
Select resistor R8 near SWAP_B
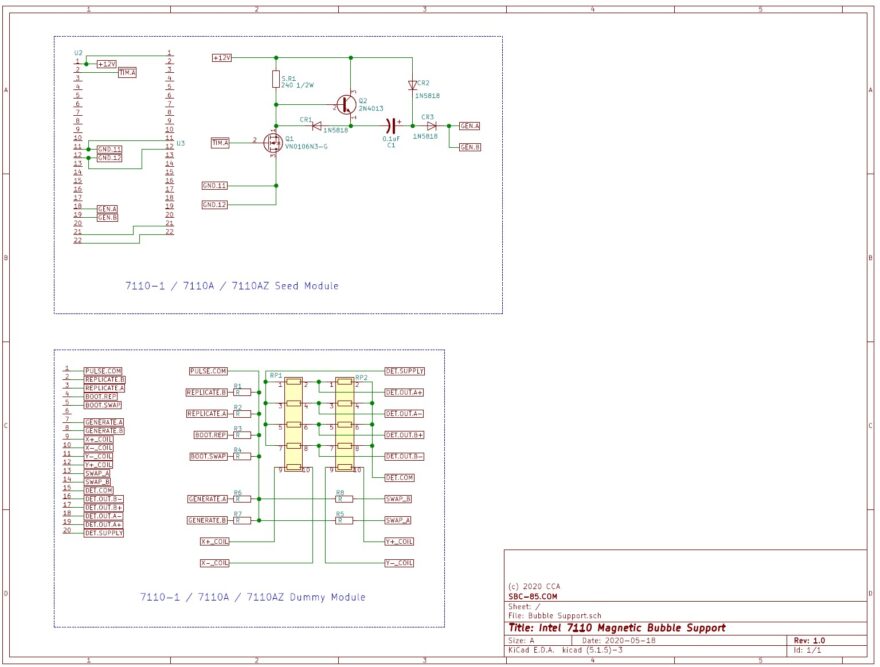tap(340, 499)
